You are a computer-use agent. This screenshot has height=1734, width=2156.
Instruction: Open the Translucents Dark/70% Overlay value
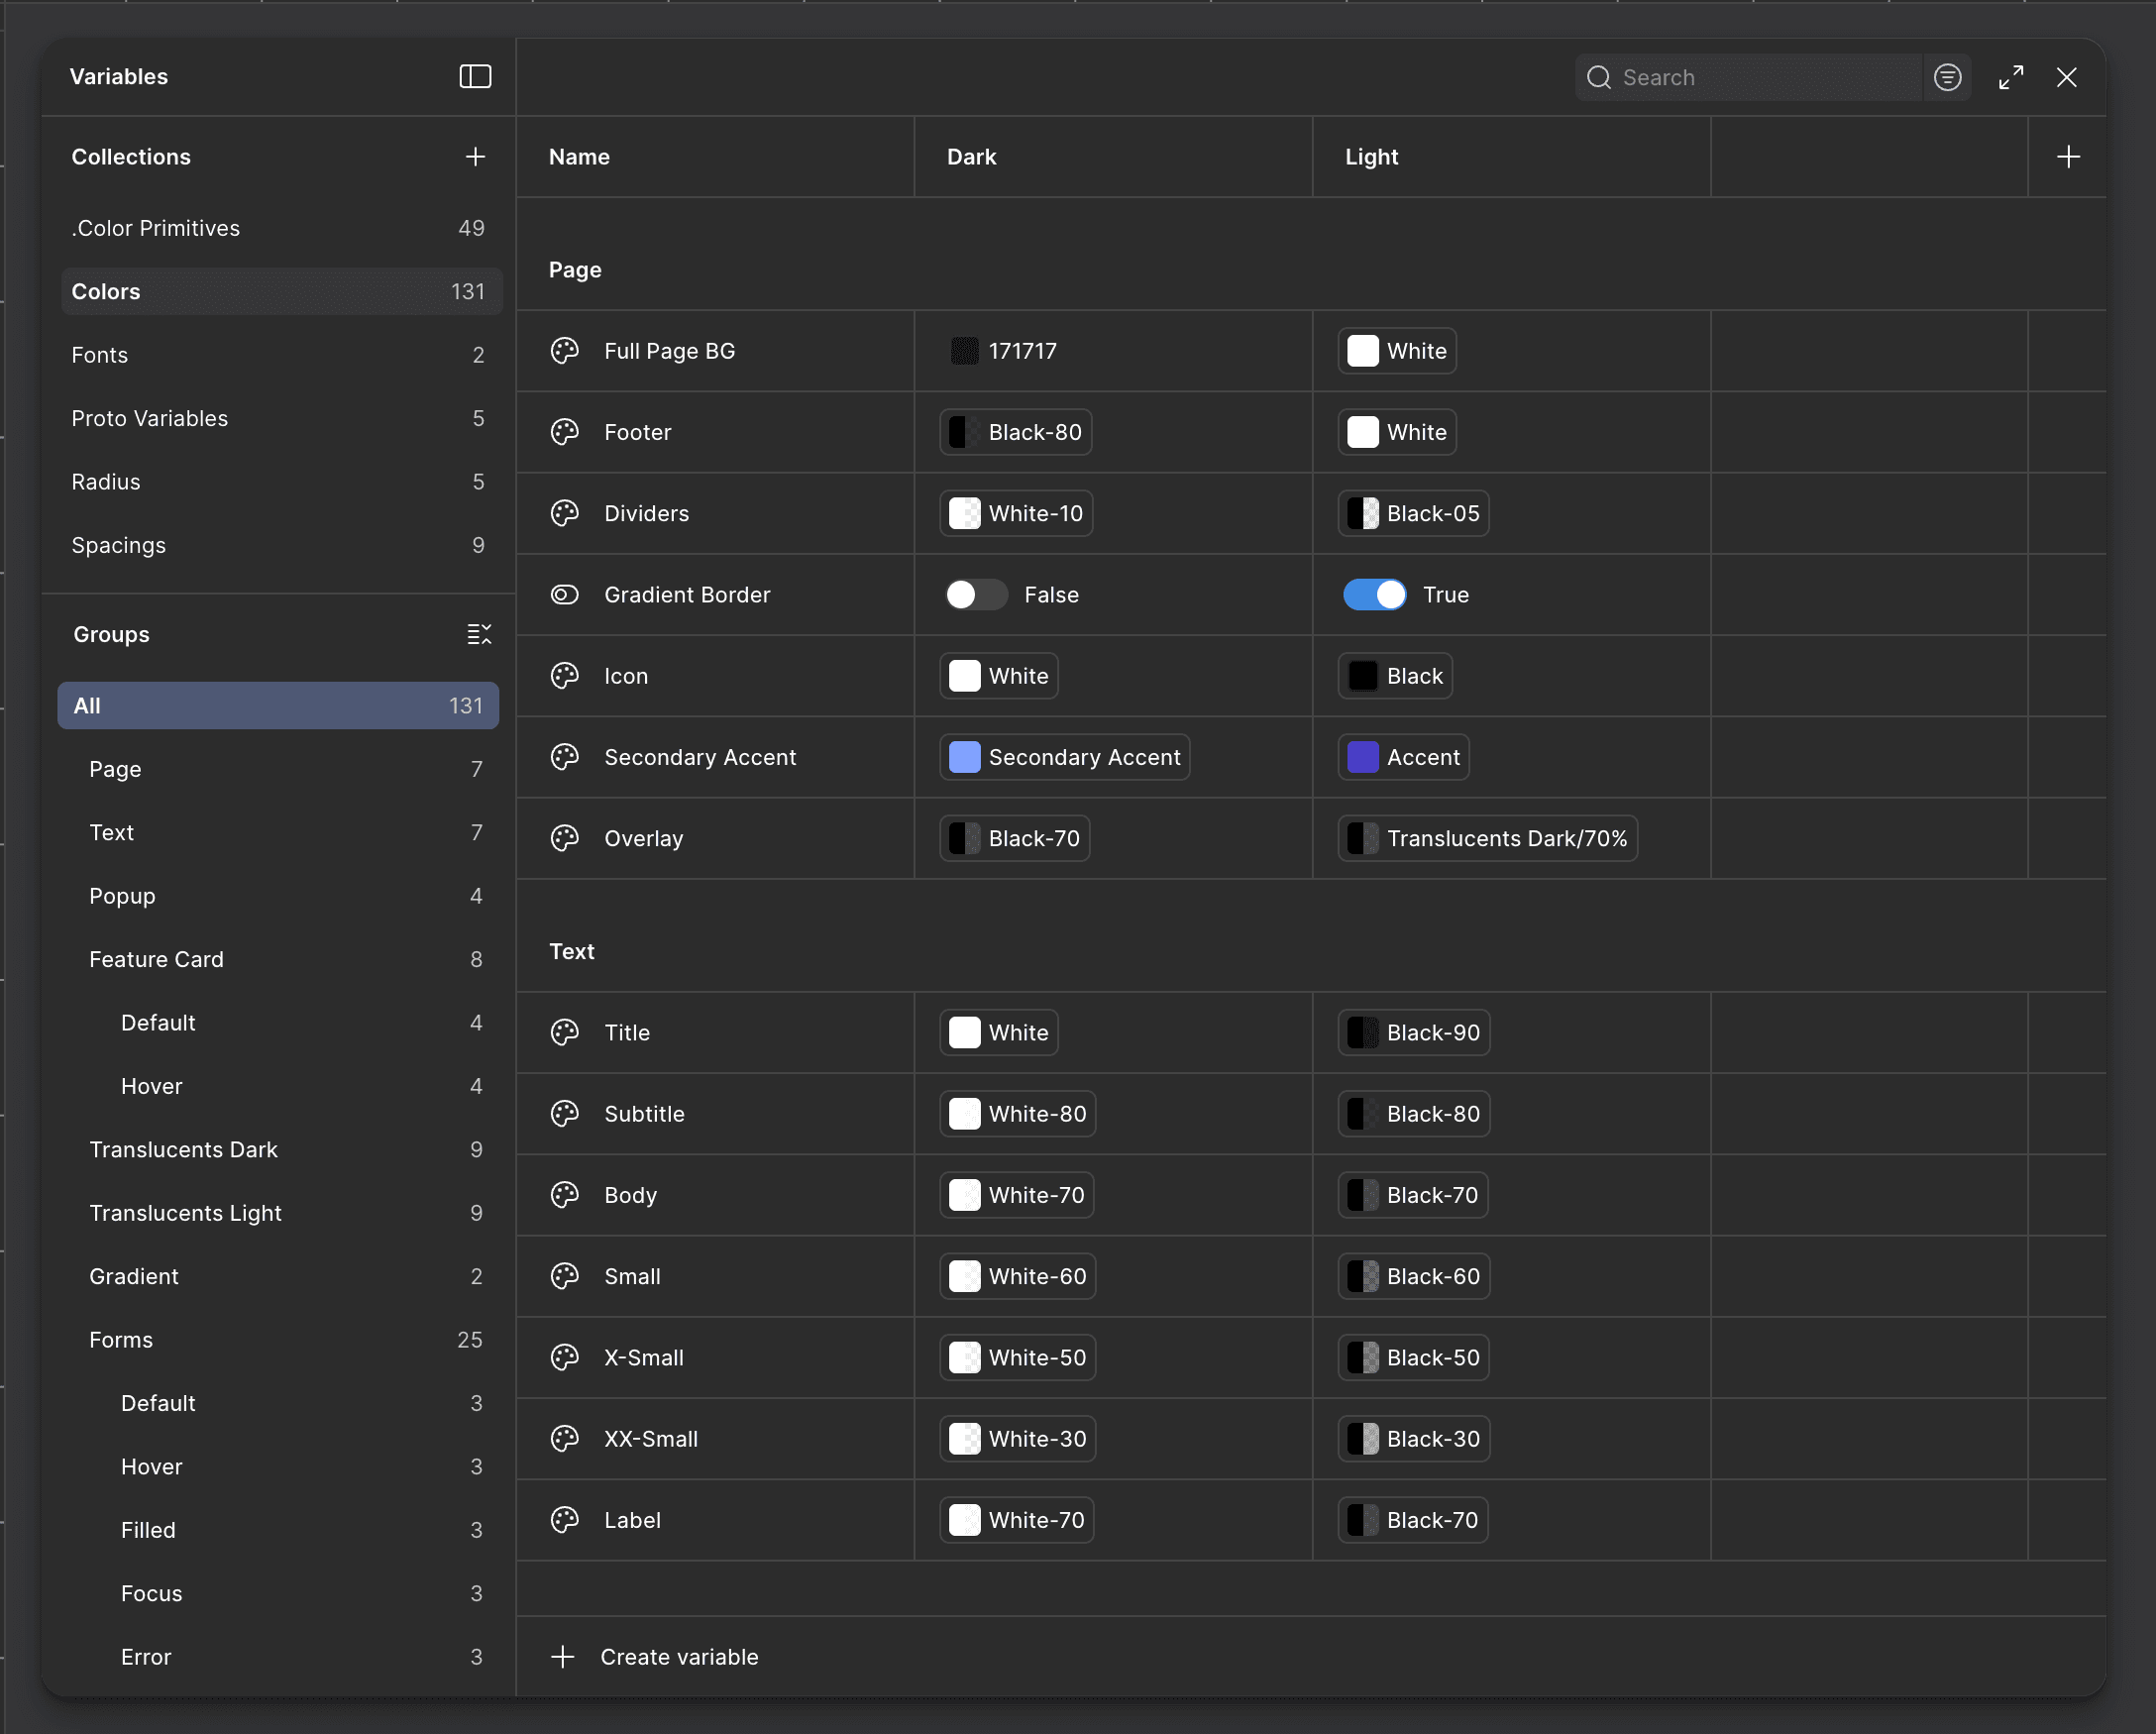1487,838
